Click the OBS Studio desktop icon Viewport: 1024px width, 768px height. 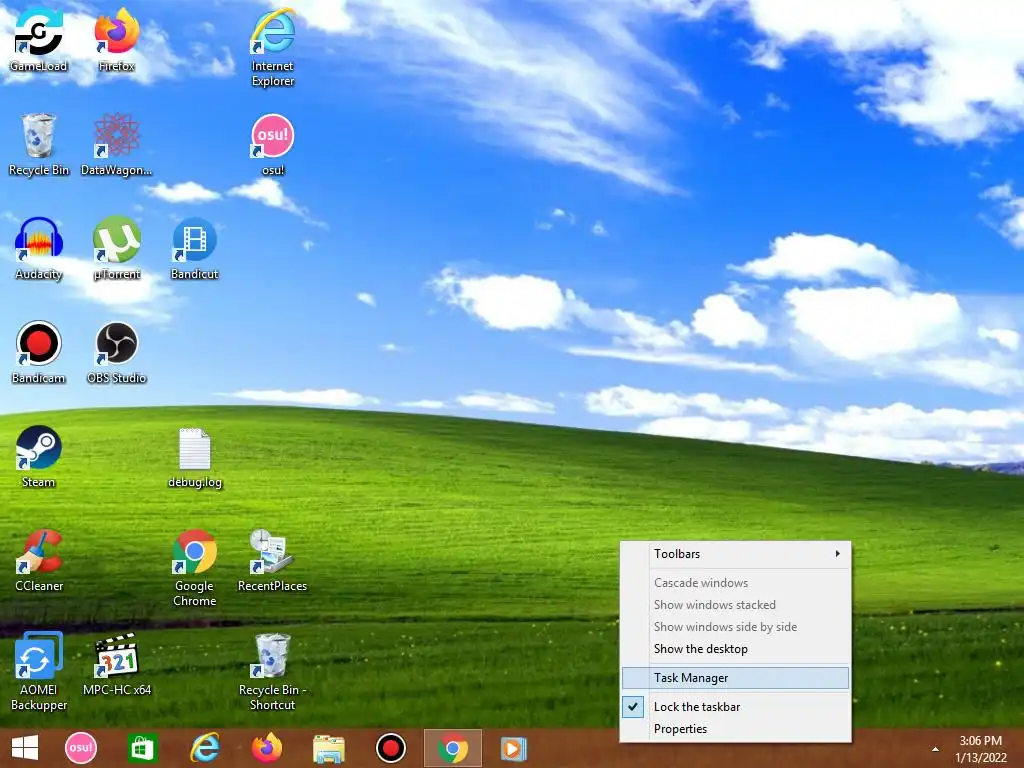pyautogui.click(x=116, y=352)
